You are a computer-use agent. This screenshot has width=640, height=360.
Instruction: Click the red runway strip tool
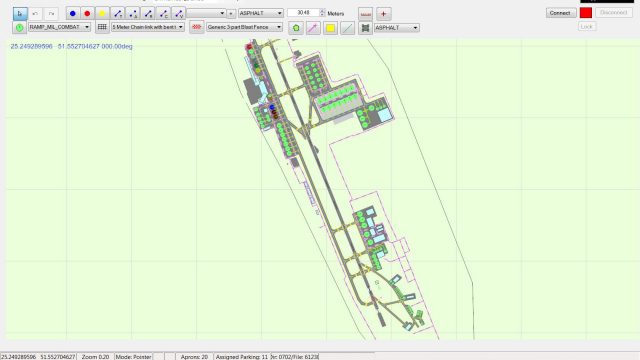366,14
